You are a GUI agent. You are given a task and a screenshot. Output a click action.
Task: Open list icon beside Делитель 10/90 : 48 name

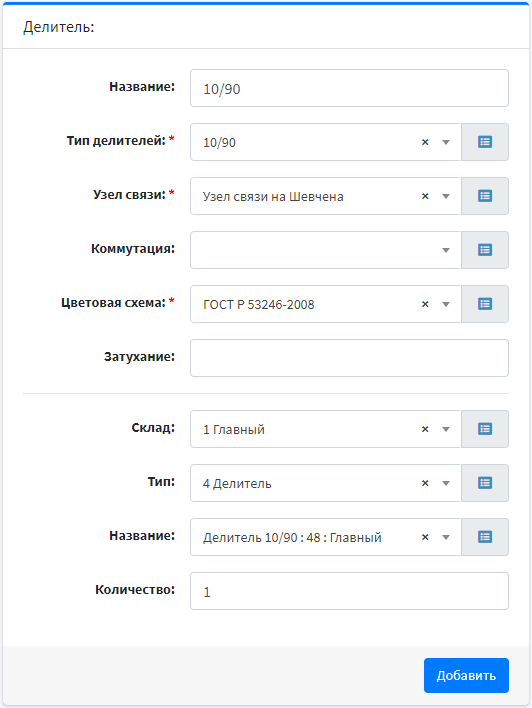(485, 537)
